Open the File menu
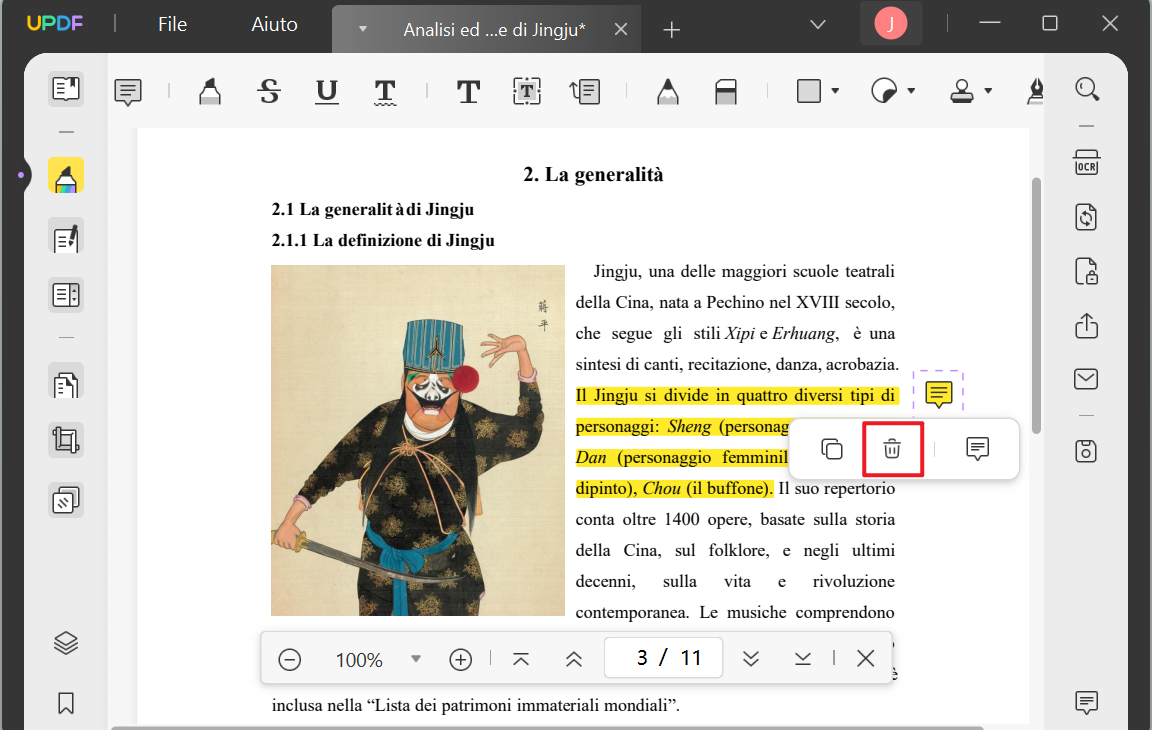 click(x=173, y=24)
